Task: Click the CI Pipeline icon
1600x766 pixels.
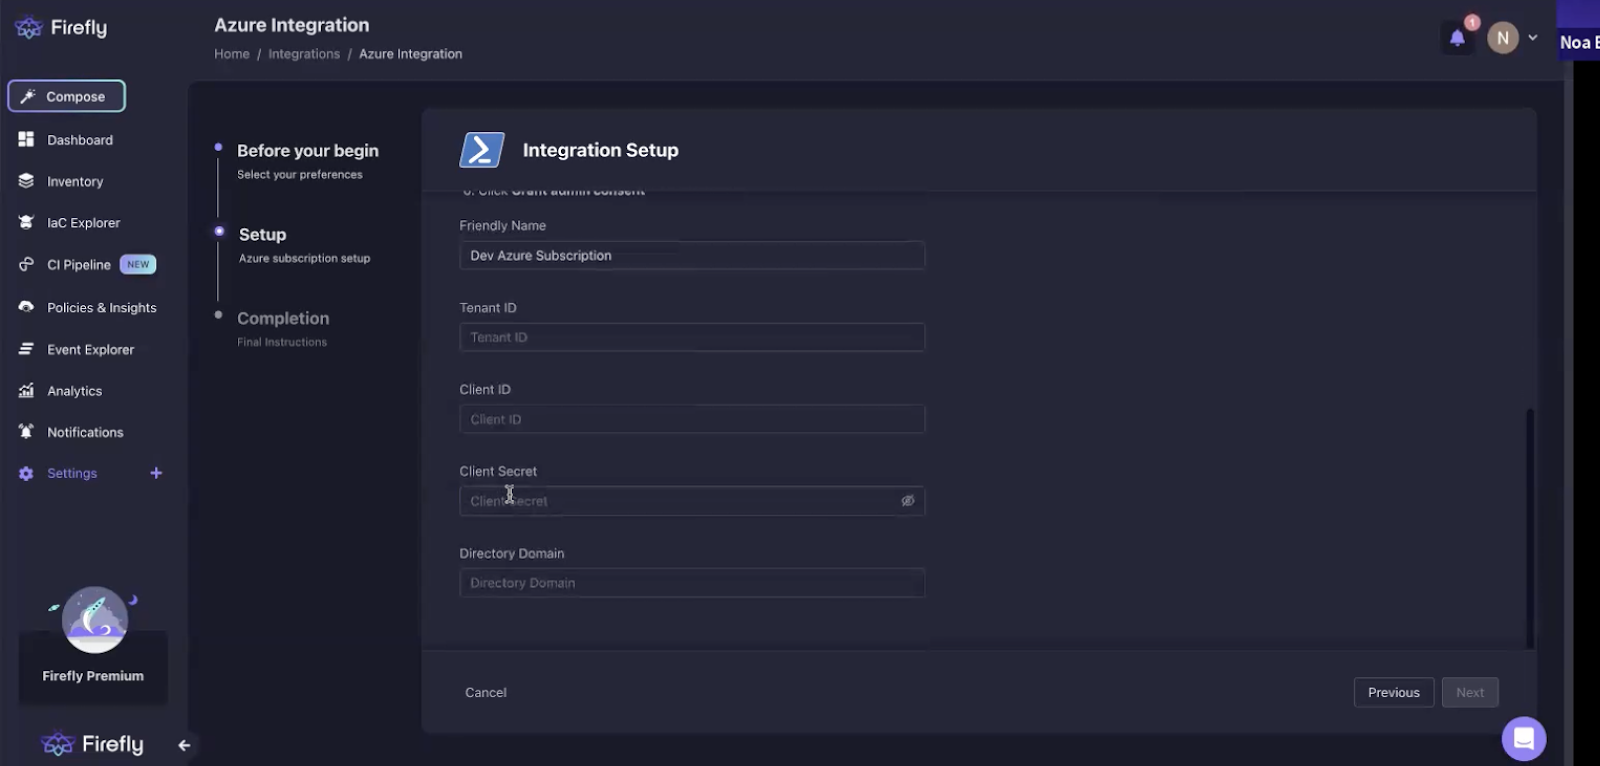Action: click(x=26, y=264)
